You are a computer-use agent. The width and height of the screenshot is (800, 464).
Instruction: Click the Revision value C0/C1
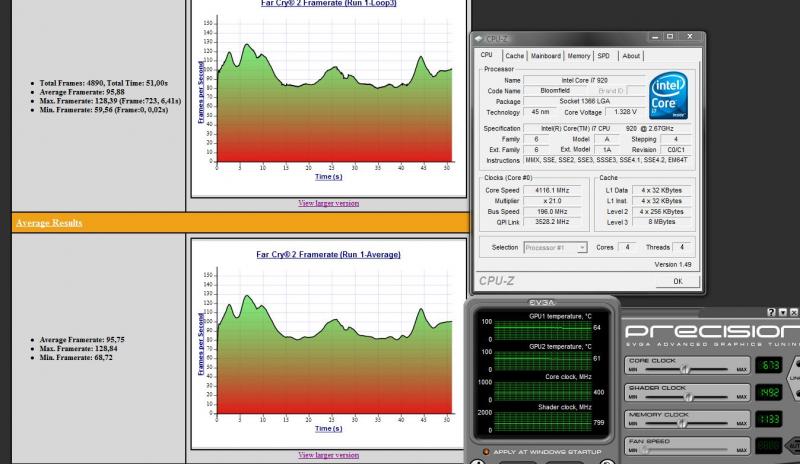point(676,150)
